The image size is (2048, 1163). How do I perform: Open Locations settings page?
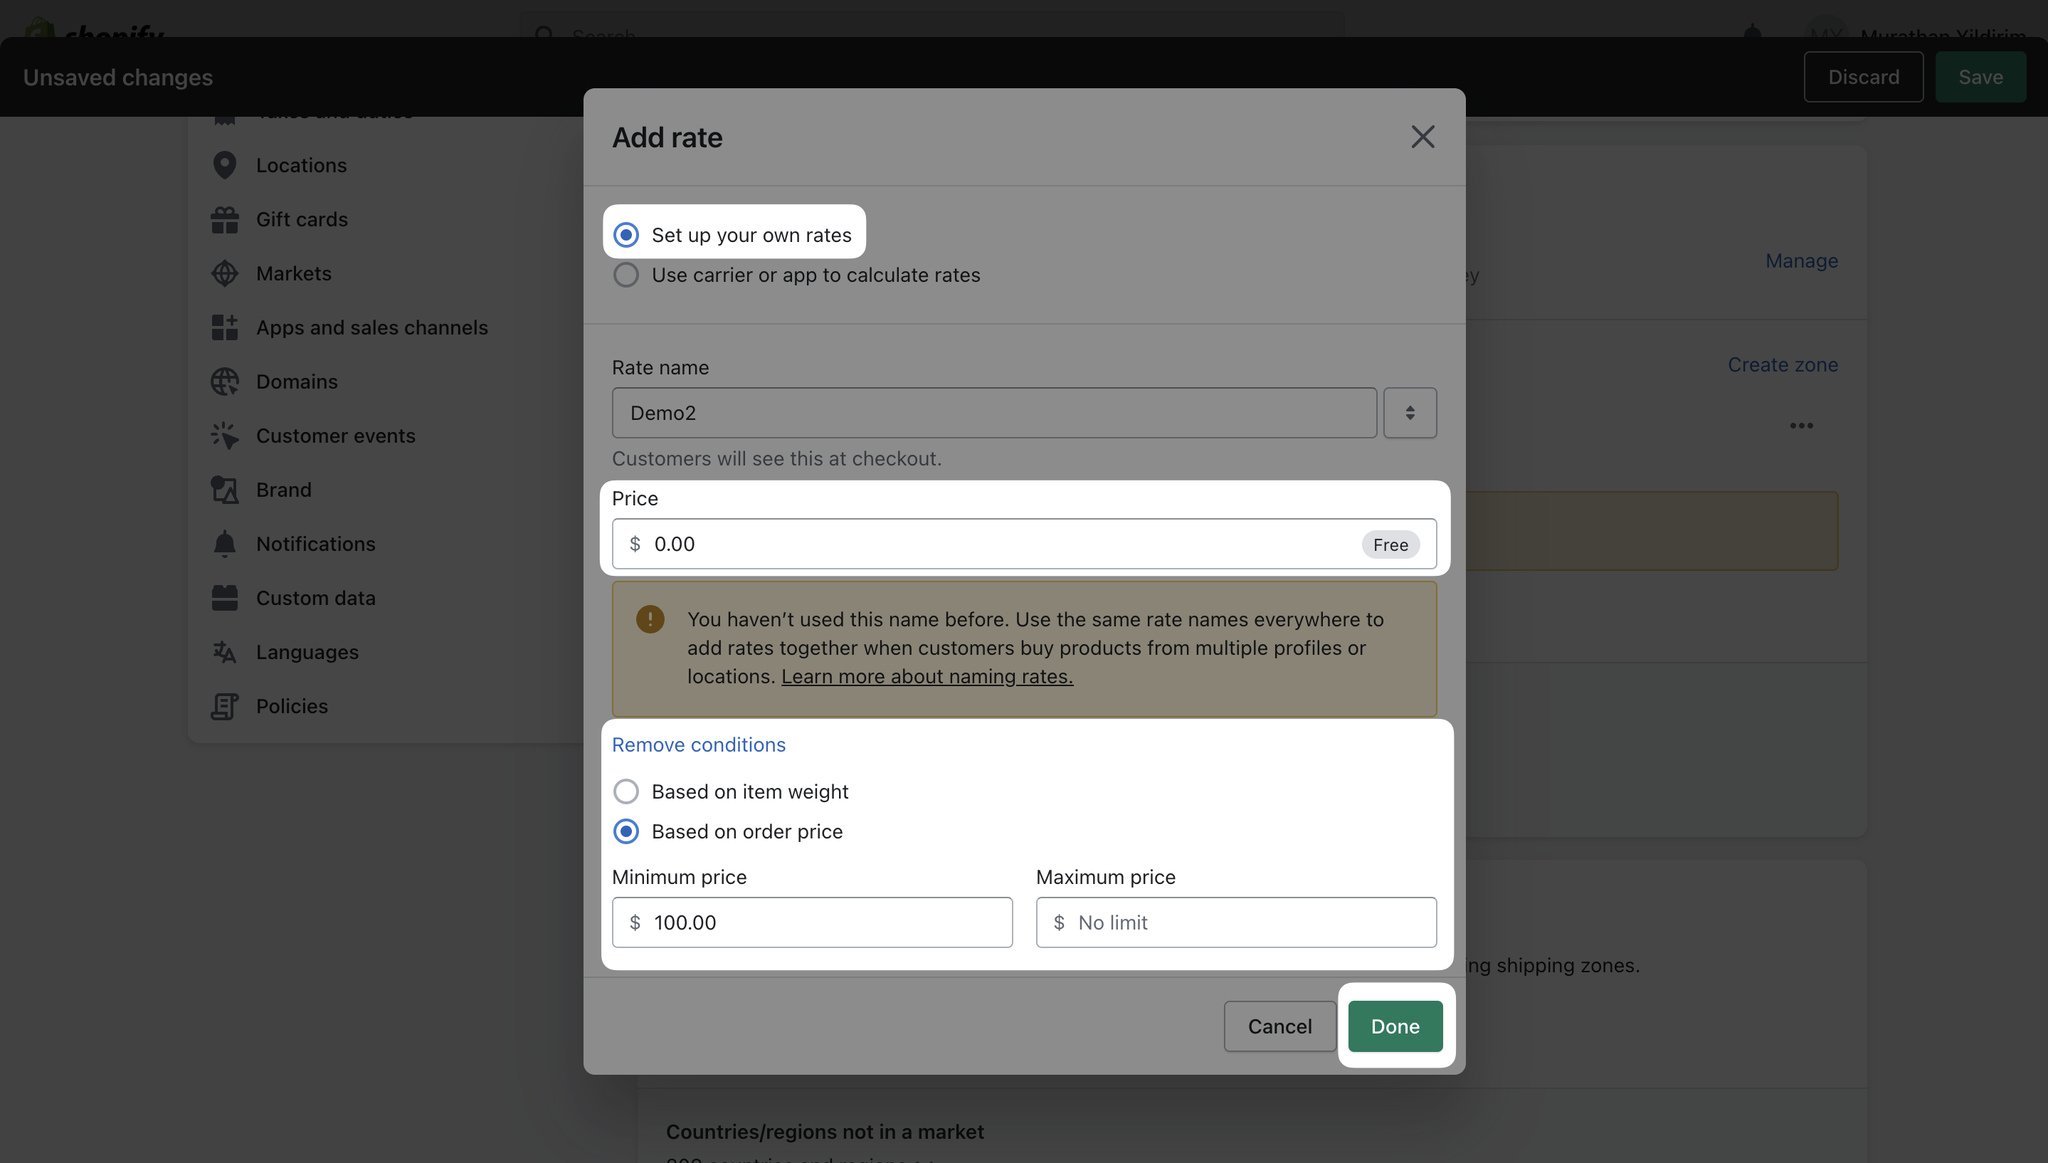[301, 165]
